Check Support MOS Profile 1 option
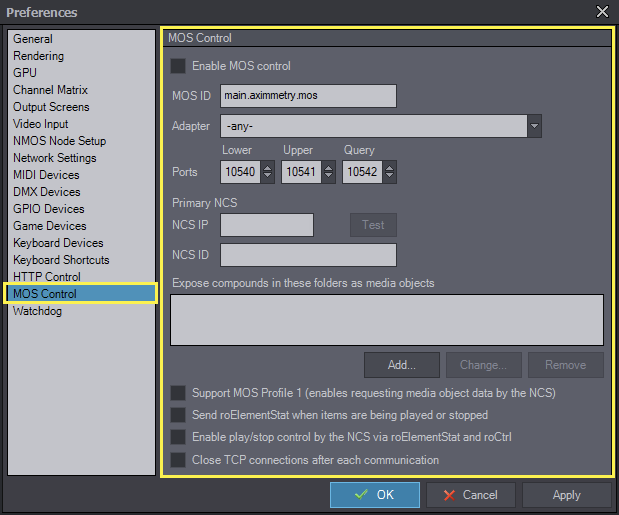619x515 pixels. [x=178, y=393]
